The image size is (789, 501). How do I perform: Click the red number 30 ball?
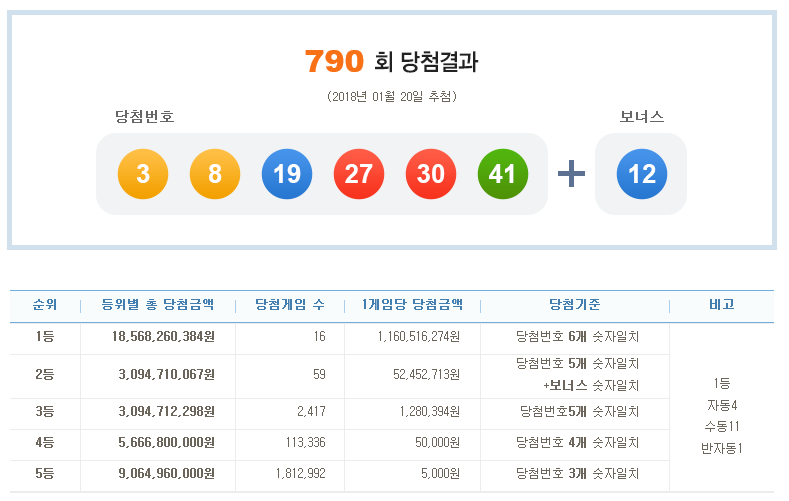430,174
